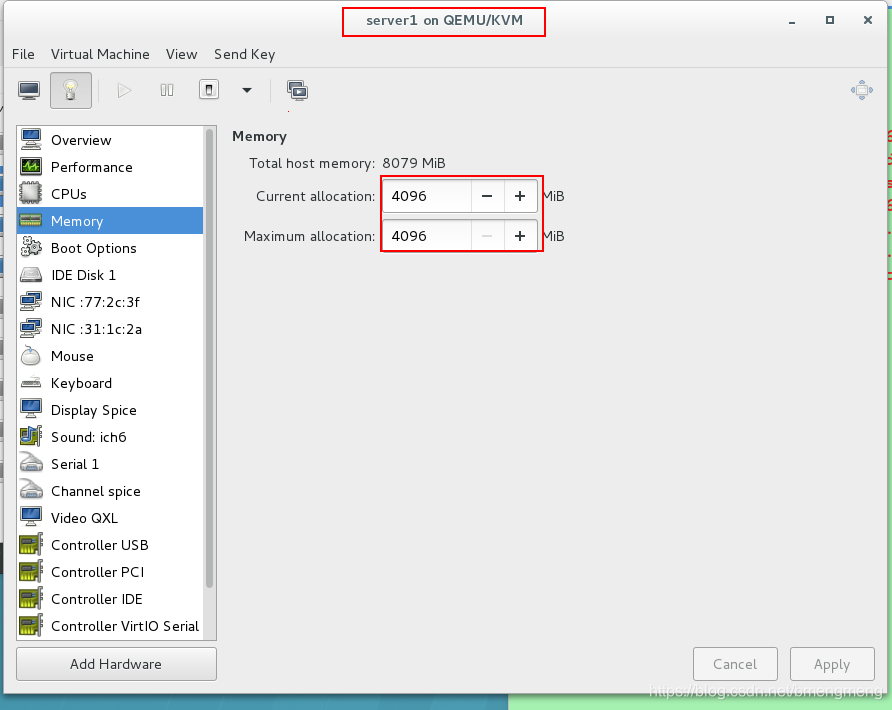The width and height of the screenshot is (892, 710).
Task: Click the Add Hardware button
Action: (x=116, y=664)
